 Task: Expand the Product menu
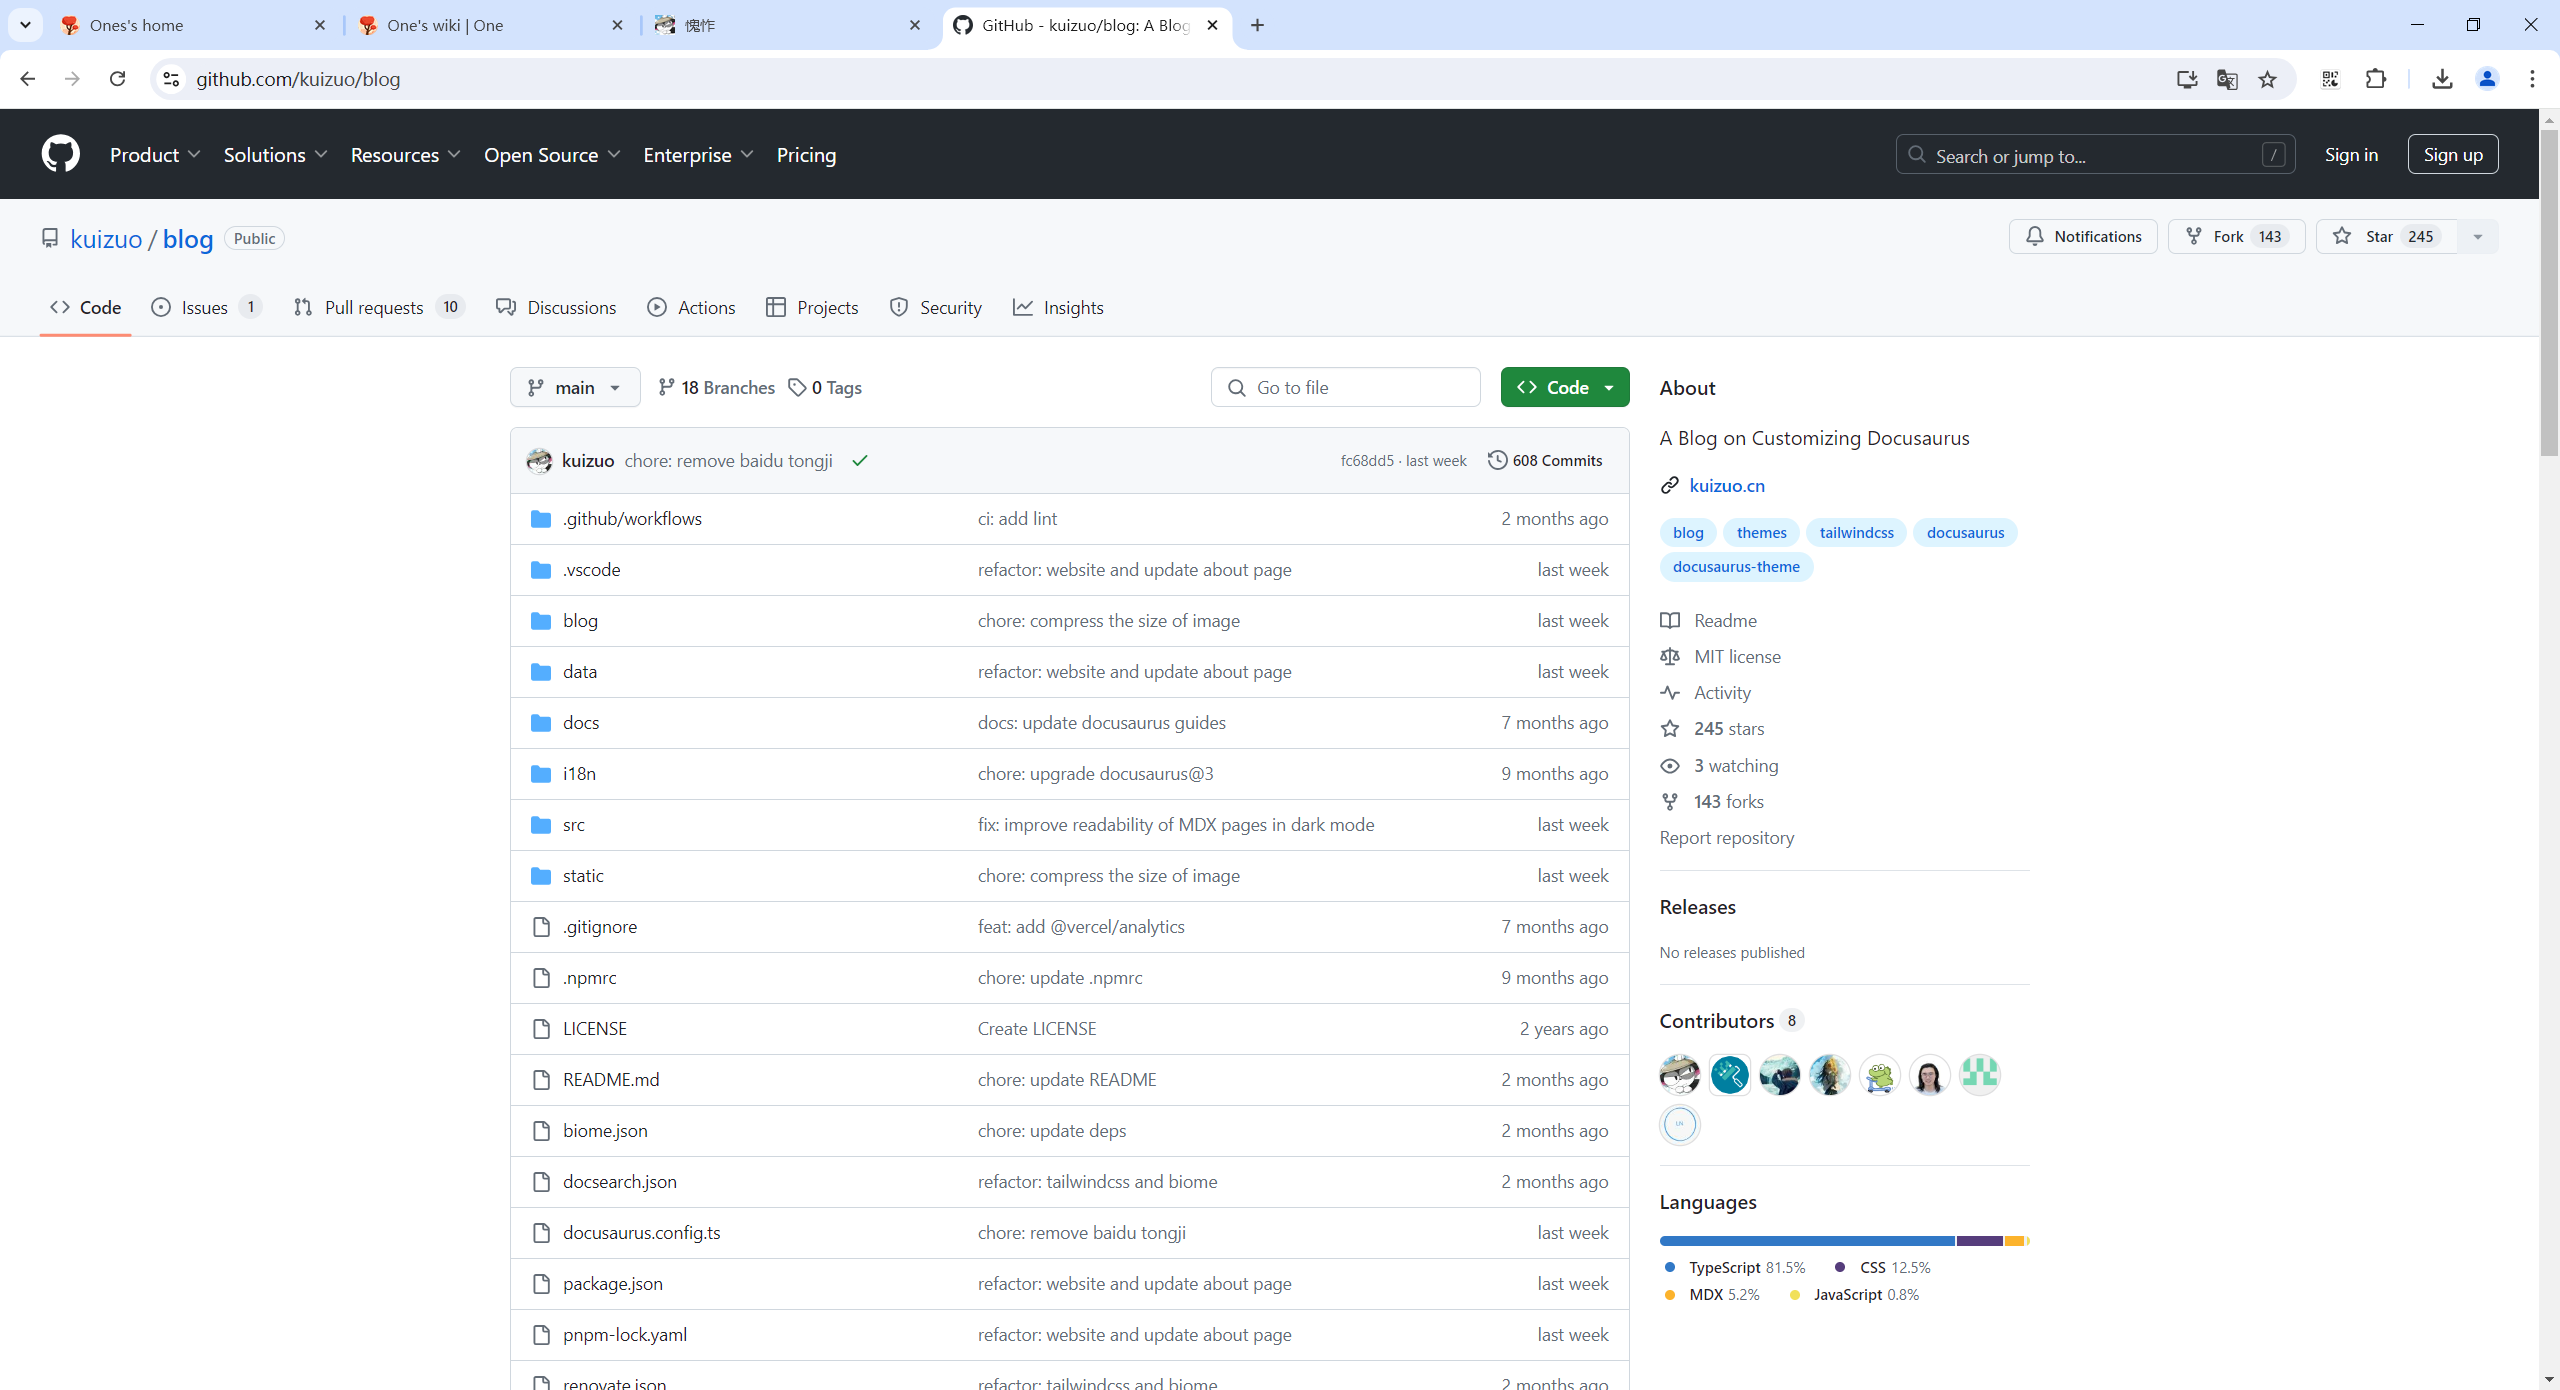pos(155,155)
